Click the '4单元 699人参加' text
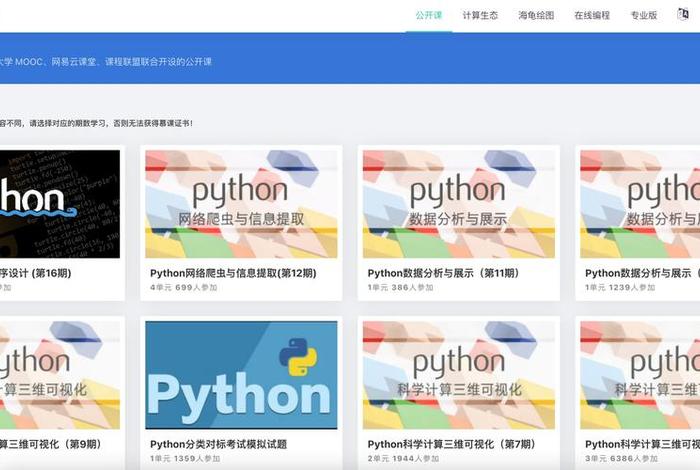The image size is (700, 470). [x=183, y=287]
